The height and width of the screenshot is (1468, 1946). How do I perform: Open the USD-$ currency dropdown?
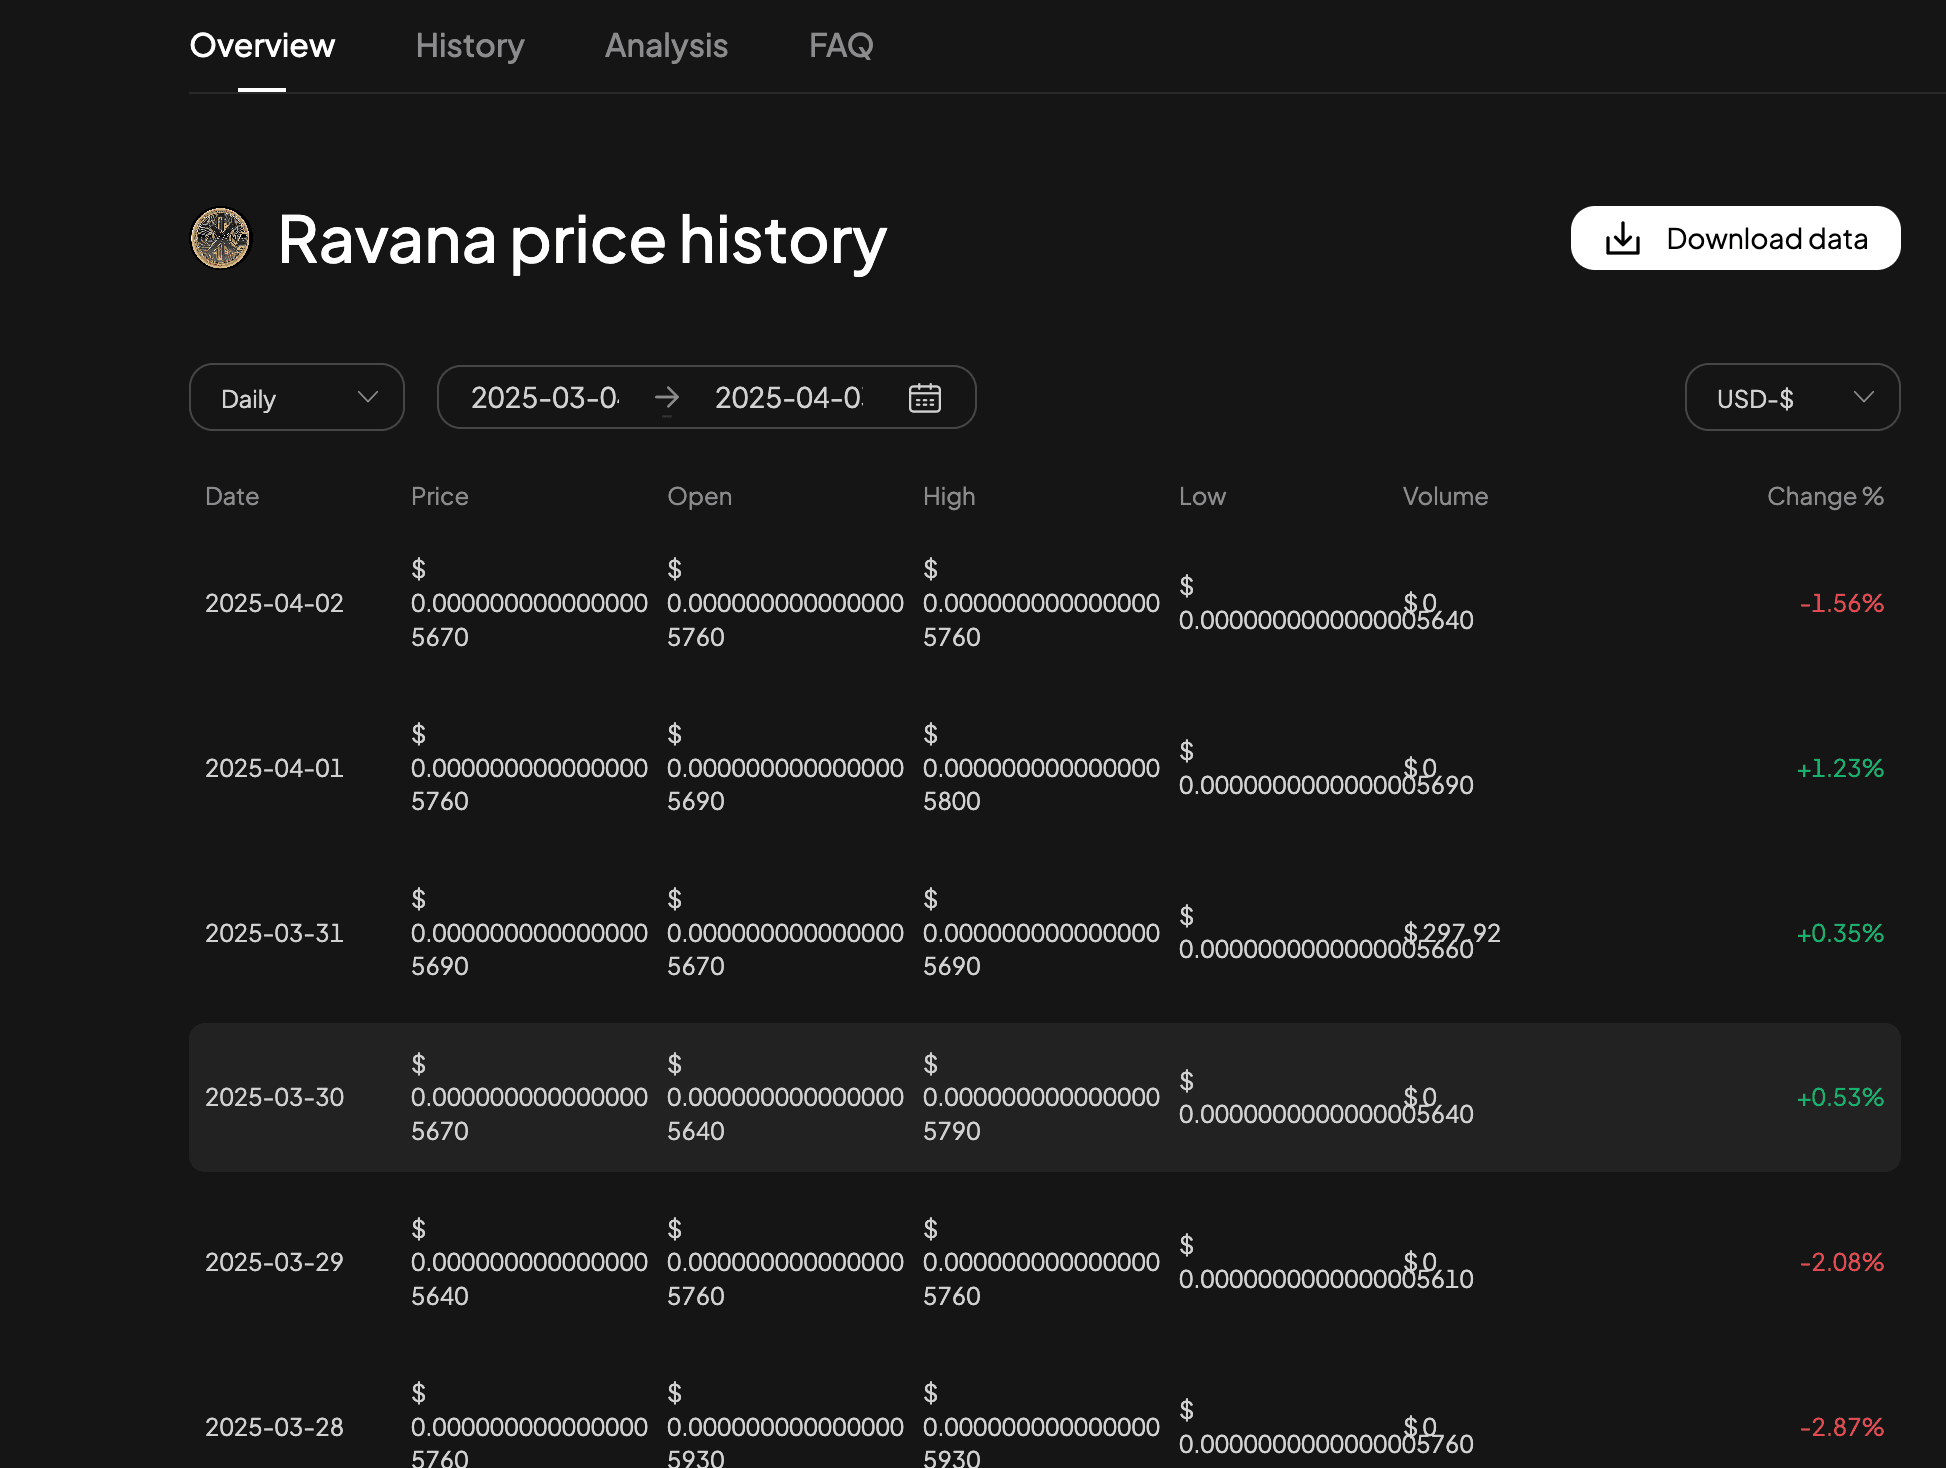click(1791, 397)
